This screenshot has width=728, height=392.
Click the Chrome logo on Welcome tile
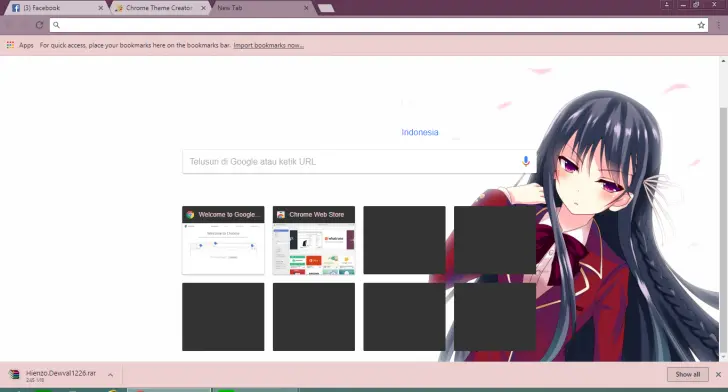[190, 215]
